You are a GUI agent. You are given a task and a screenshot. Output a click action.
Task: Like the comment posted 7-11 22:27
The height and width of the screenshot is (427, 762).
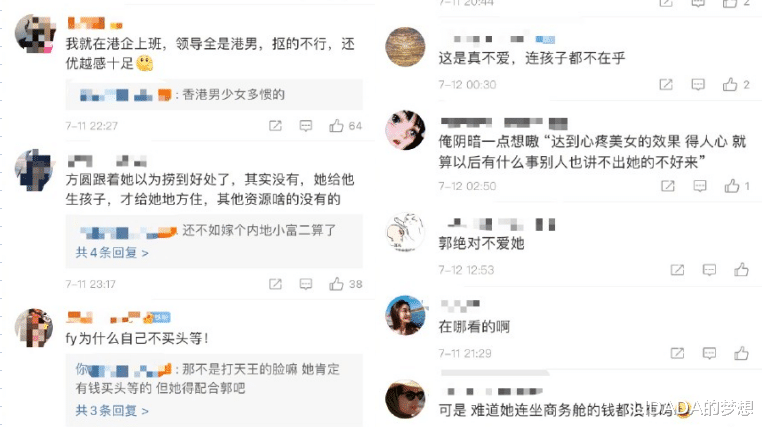[x=336, y=126]
